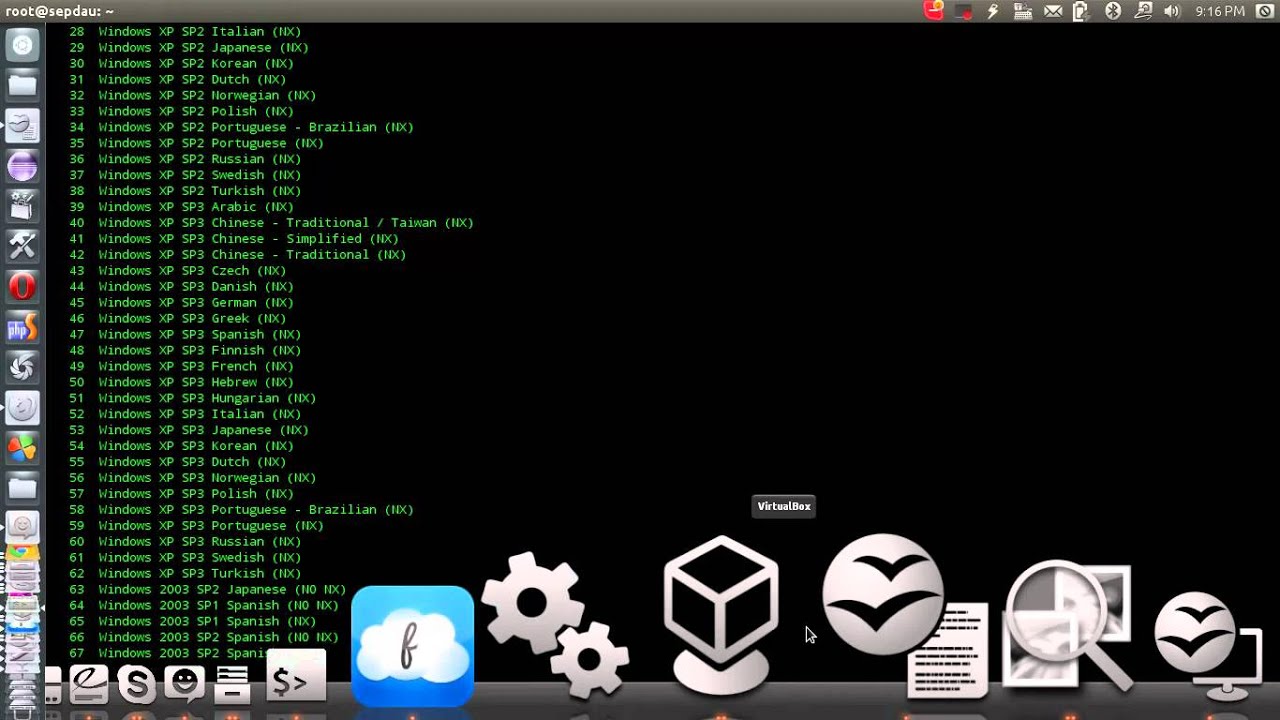
Task: Open the smiley chat bubble dock icon
Action: (185, 683)
